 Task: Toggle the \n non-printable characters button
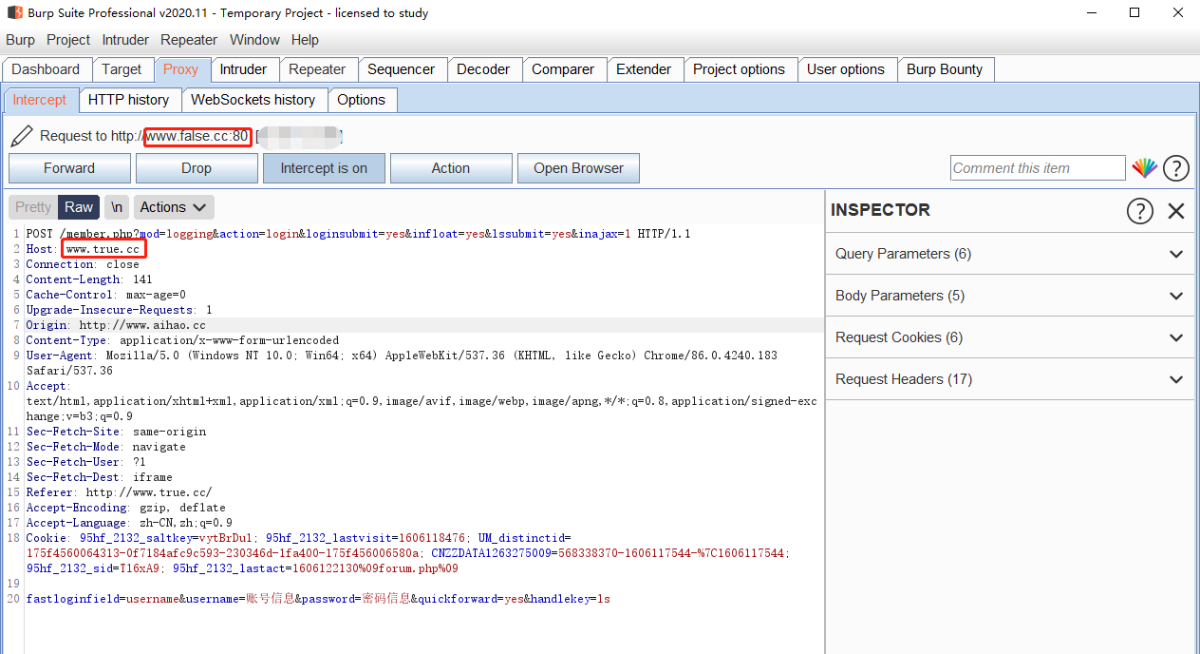click(117, 207)
